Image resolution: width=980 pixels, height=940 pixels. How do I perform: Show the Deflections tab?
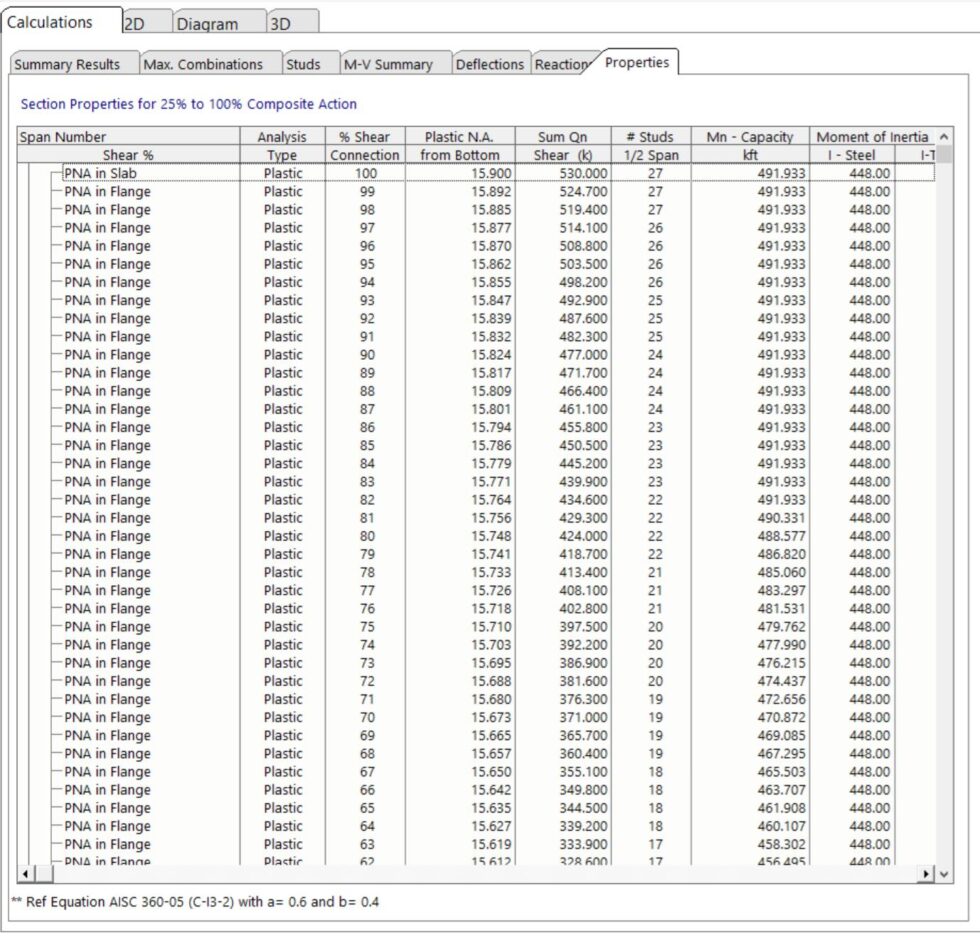[489, 64]
